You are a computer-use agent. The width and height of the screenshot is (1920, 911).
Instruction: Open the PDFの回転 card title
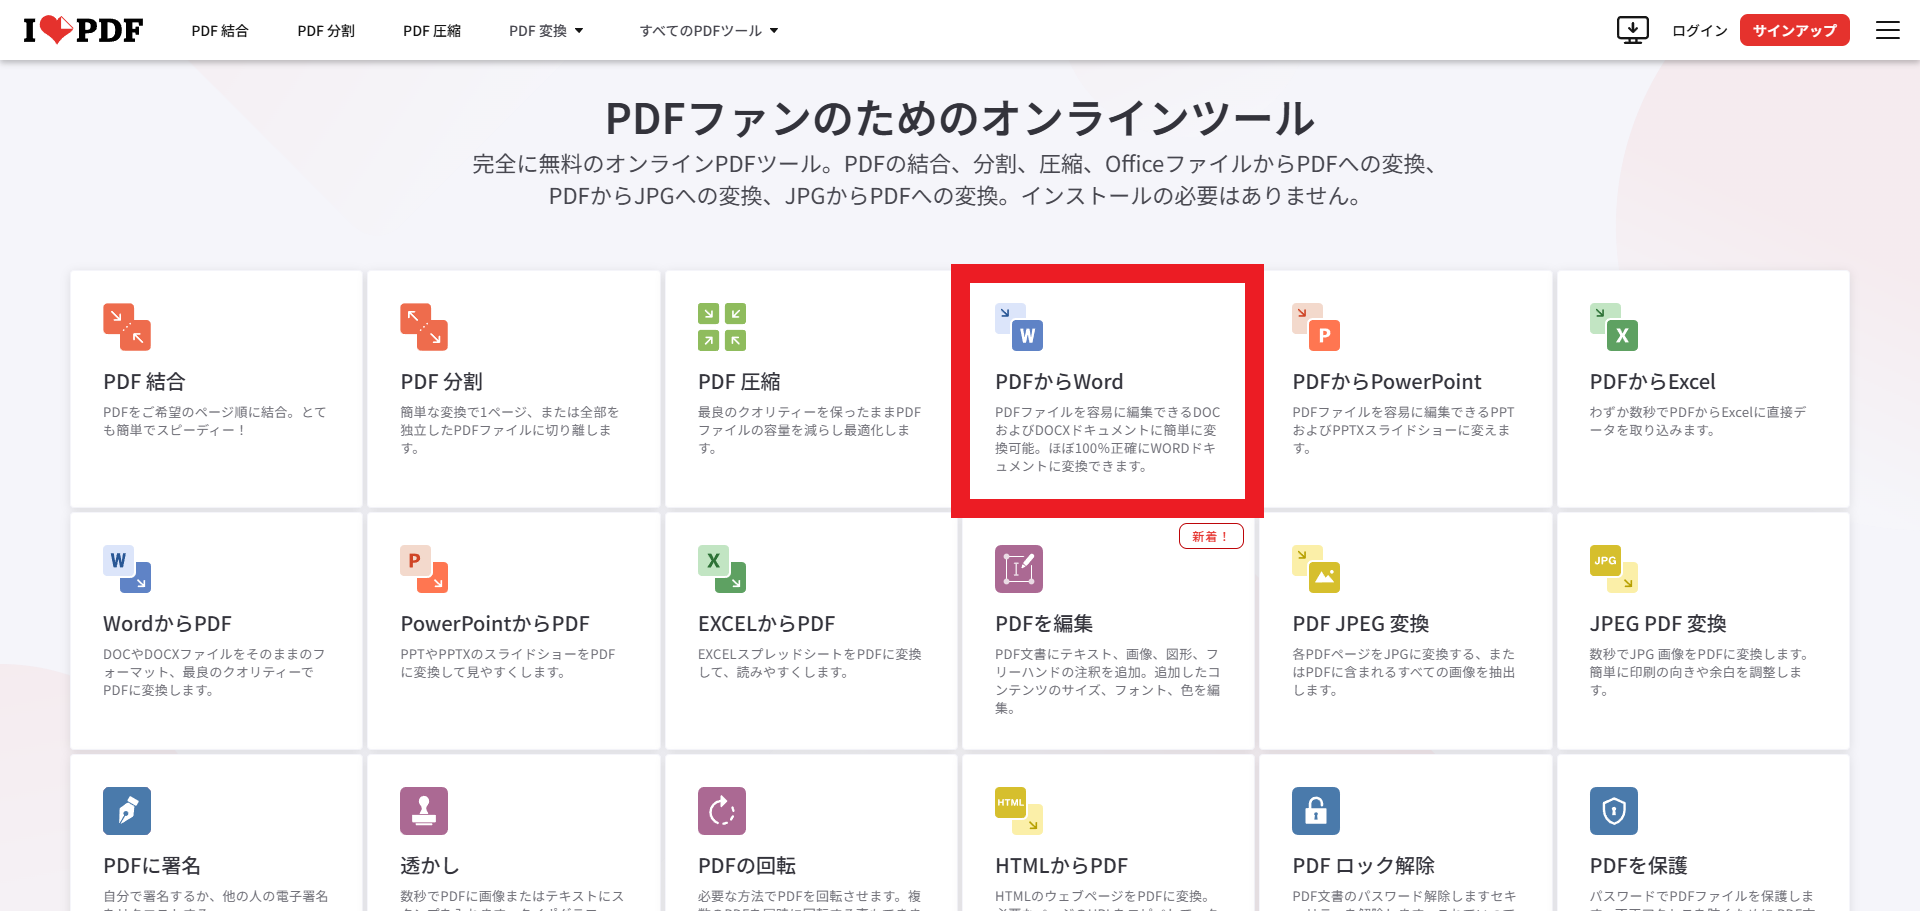pos(747,866)
